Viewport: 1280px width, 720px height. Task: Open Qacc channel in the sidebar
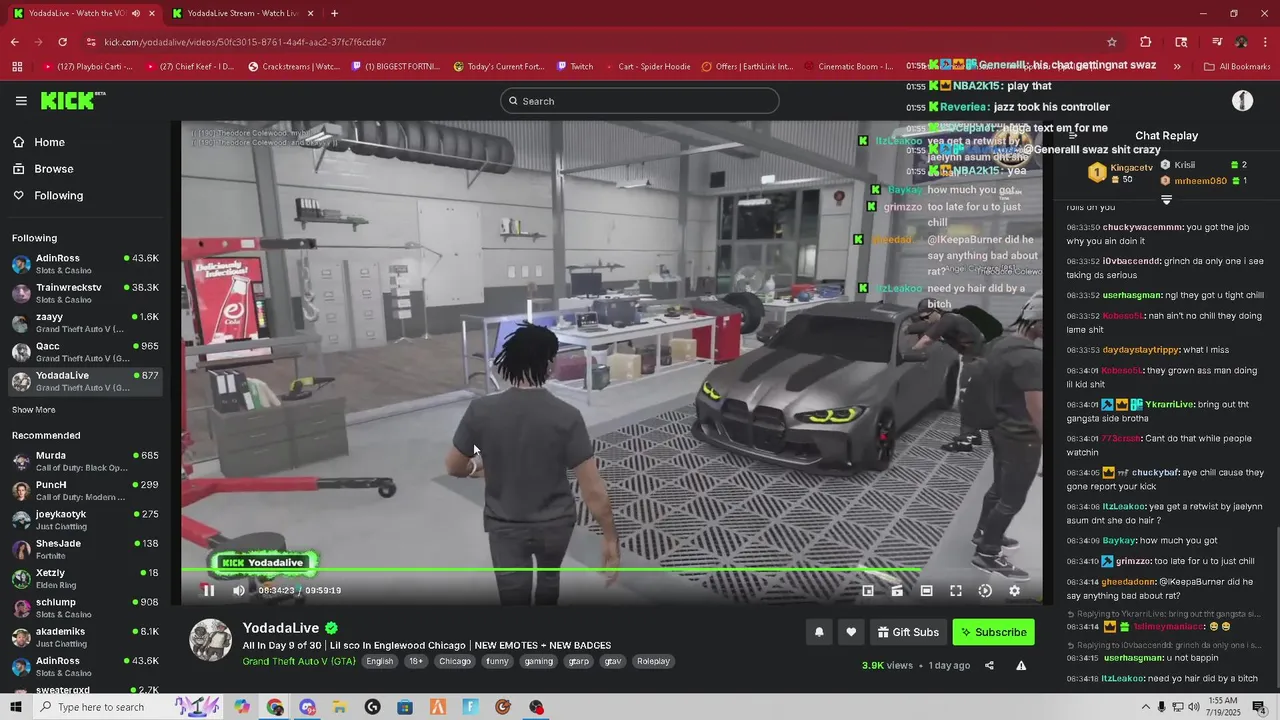click(x=85, y=352)
